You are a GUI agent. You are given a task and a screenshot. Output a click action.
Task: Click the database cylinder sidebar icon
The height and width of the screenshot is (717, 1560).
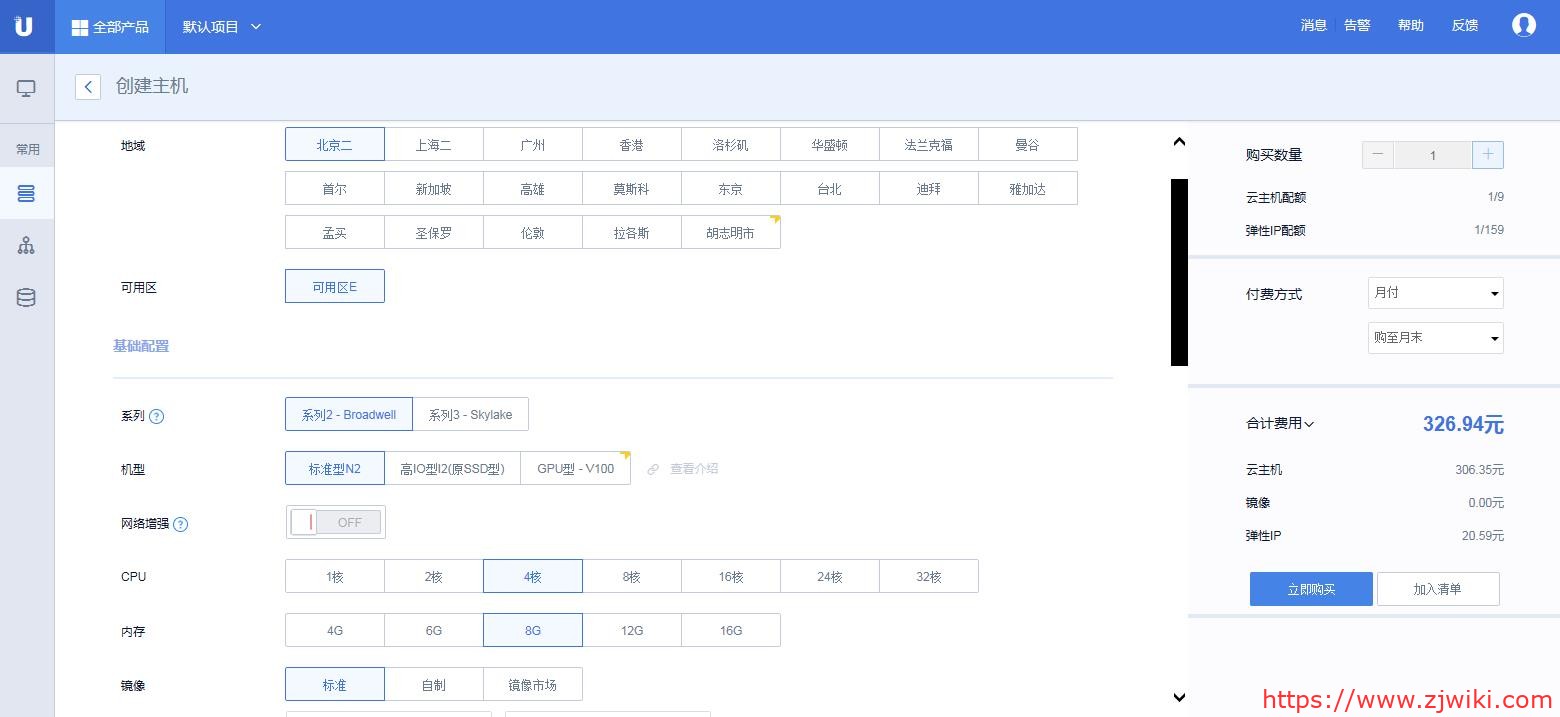tap(26, 298)
